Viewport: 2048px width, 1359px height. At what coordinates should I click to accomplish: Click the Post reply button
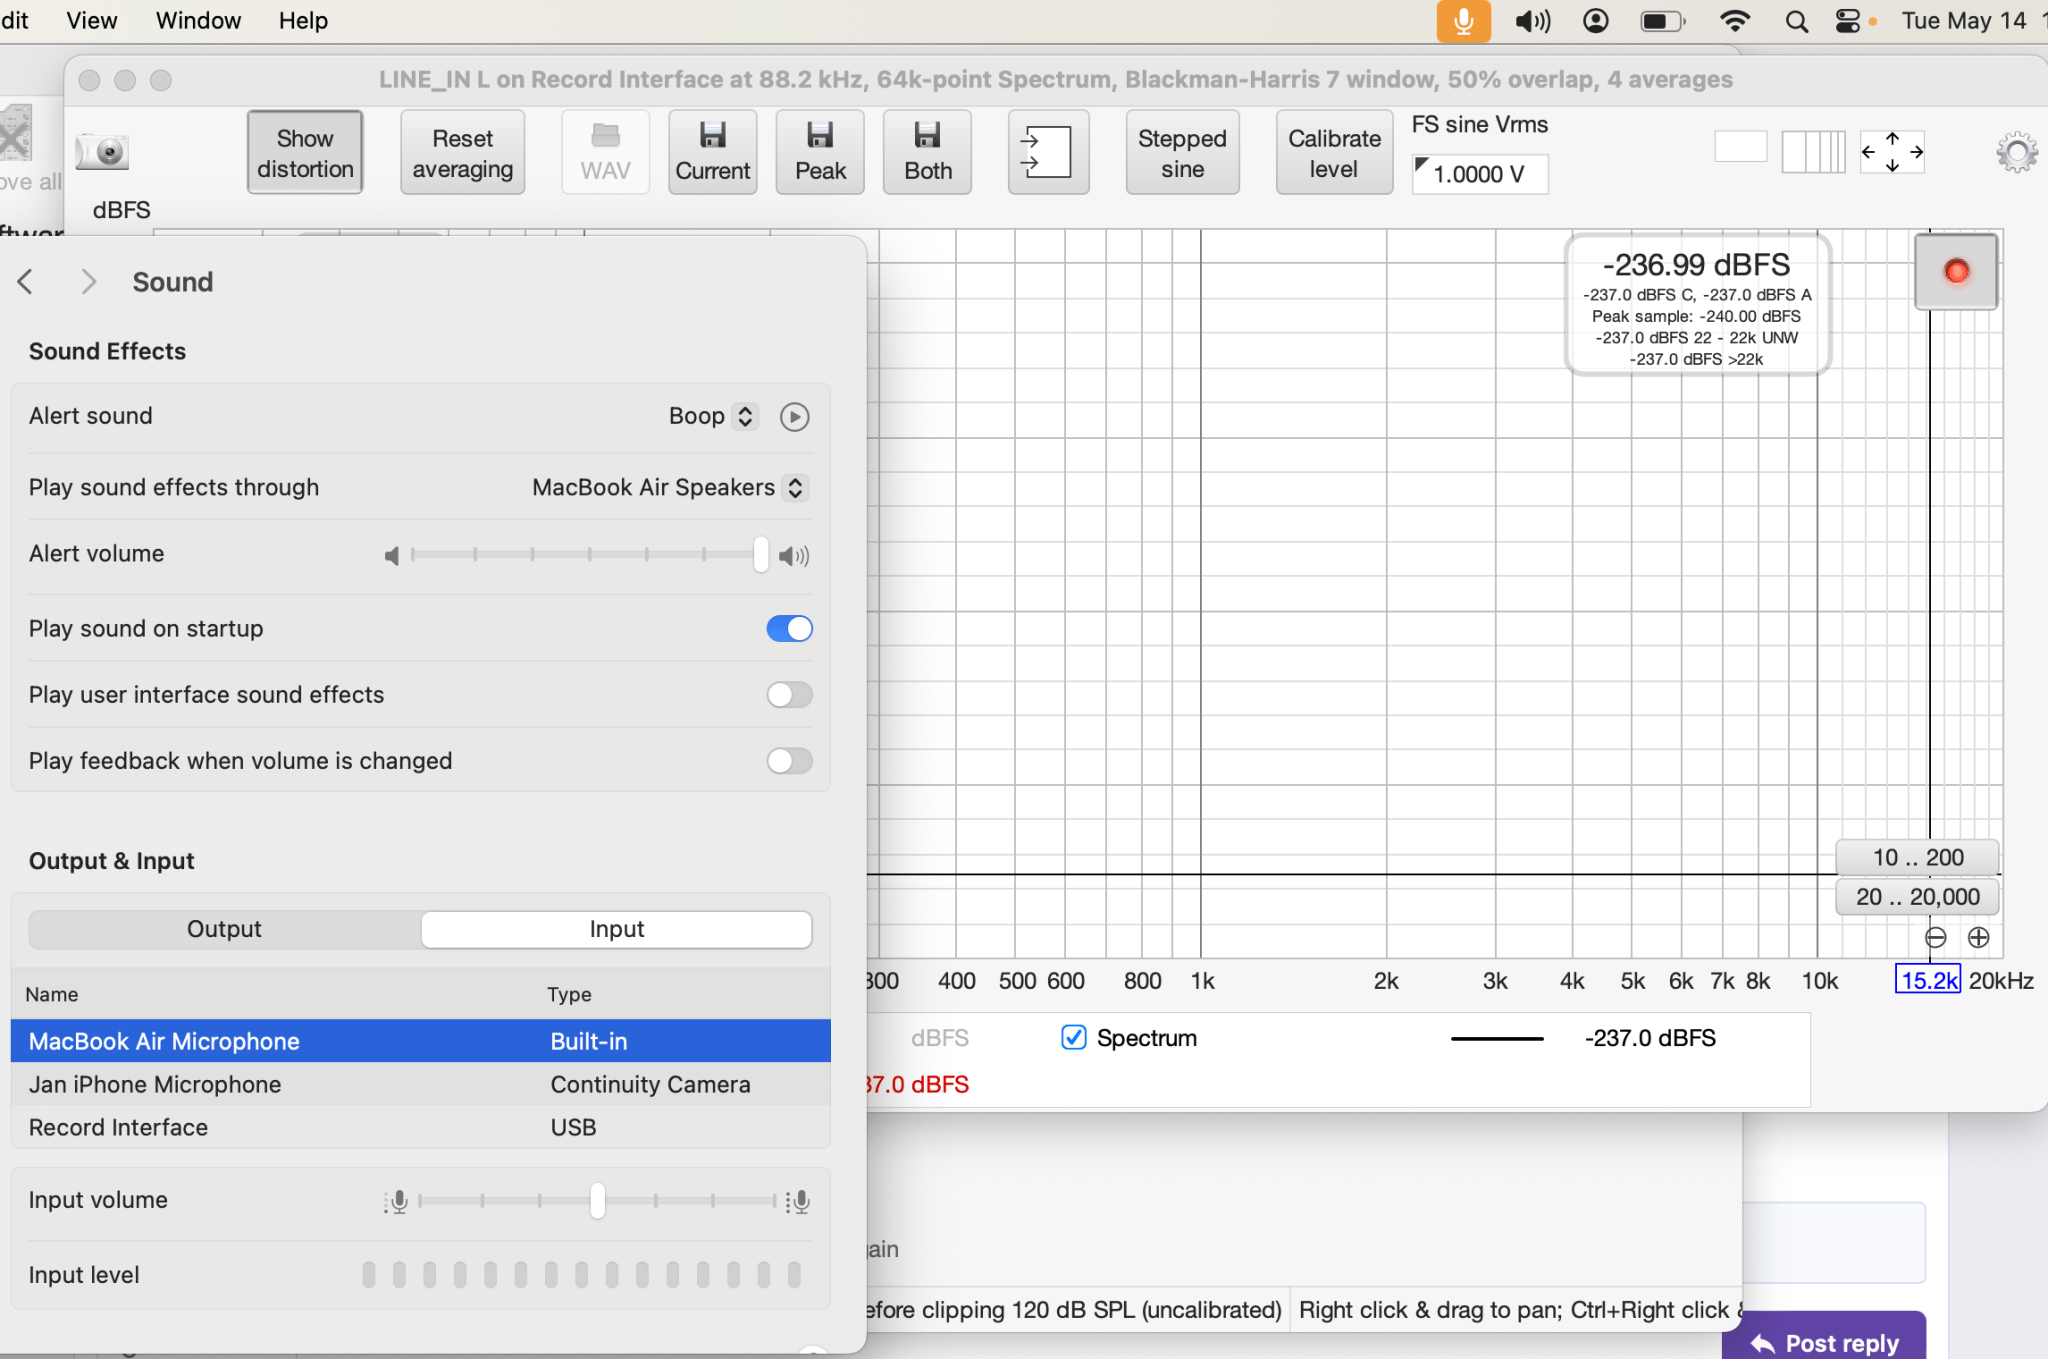click(x=1824, y=1341)
